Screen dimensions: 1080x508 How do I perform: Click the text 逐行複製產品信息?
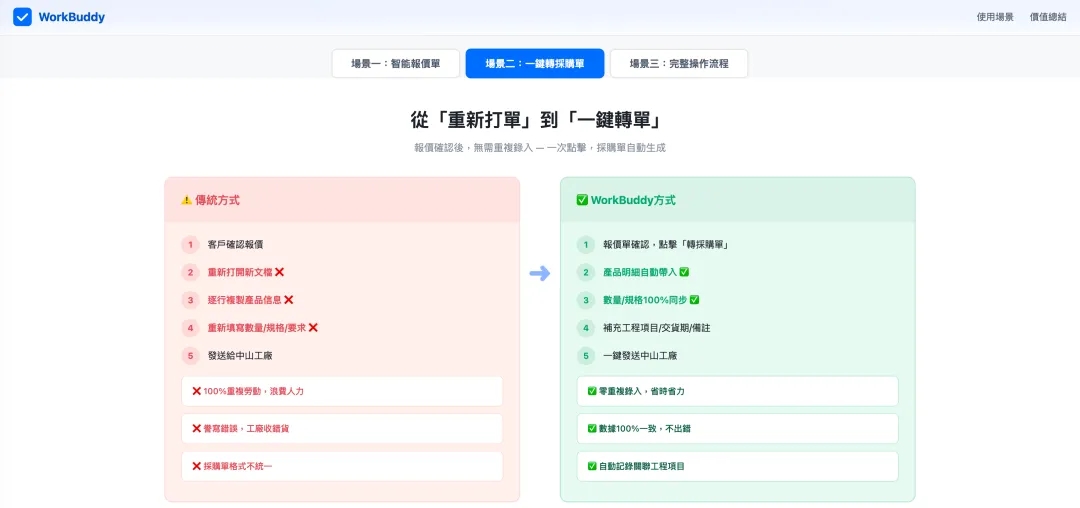coord(245,300)
